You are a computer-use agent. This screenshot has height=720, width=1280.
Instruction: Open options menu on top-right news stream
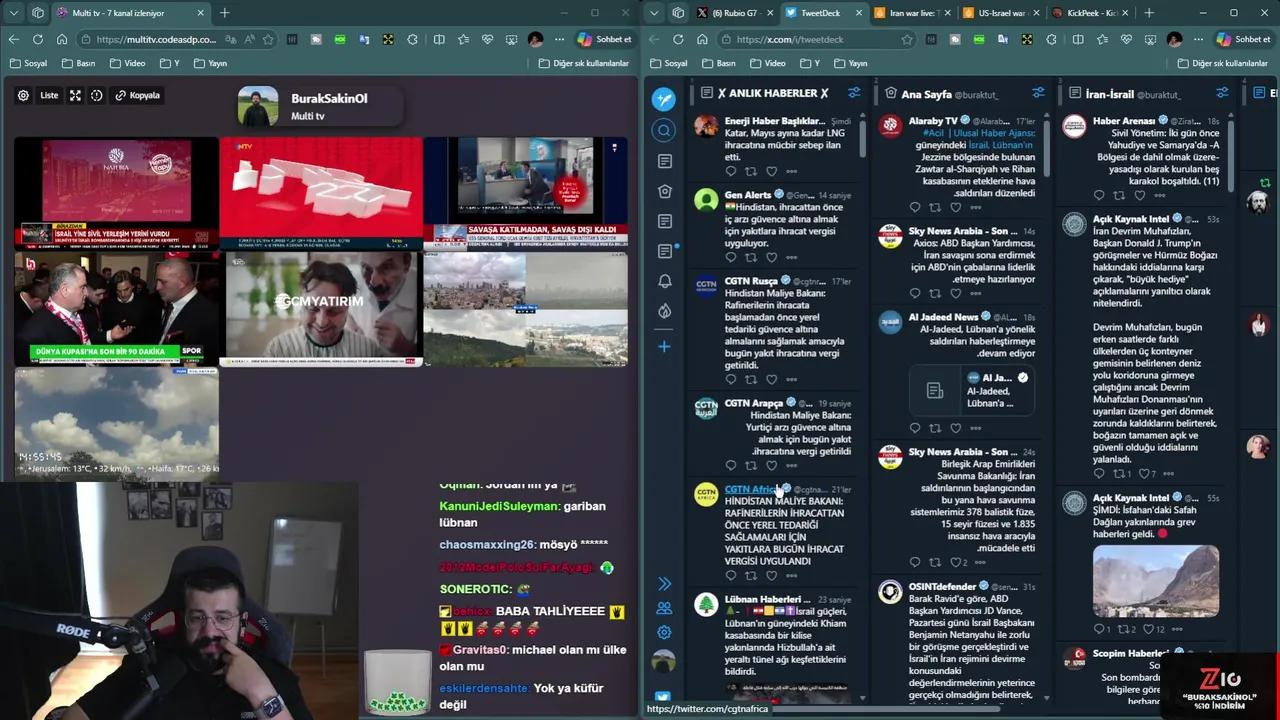pyautogui.click(x=614, y=148)
